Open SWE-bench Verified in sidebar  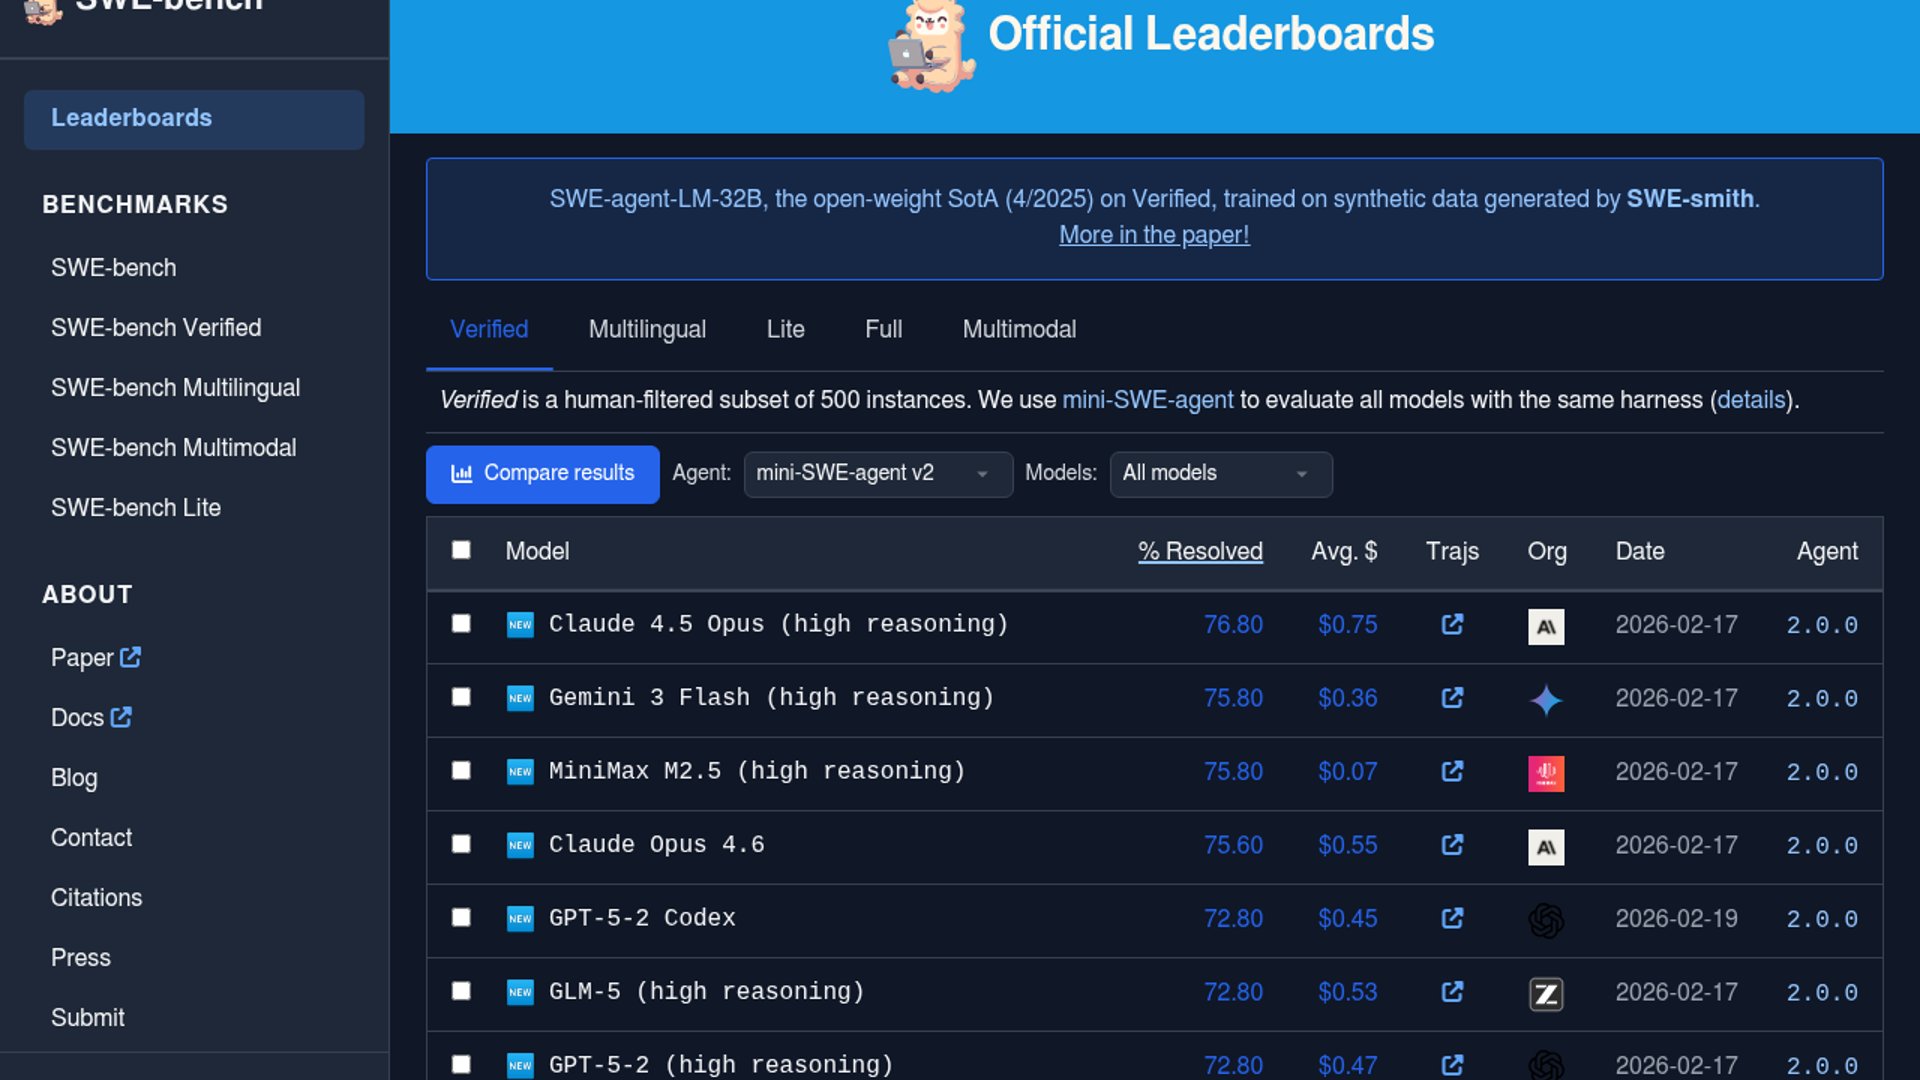156,328
